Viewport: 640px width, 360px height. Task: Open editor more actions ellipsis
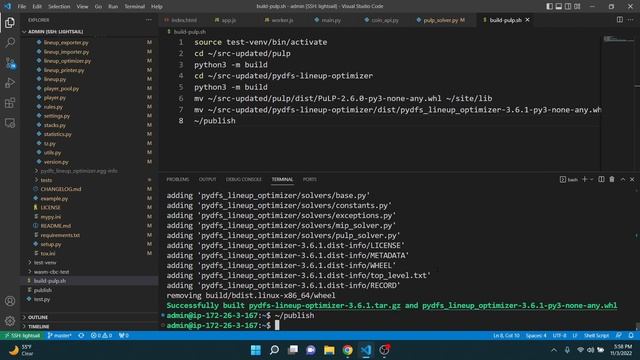pyautogui.click(x=631, y=20)
